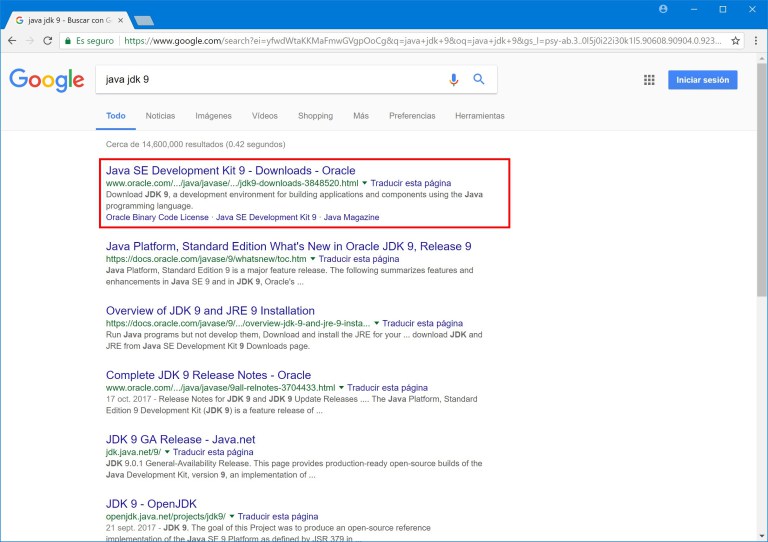
Task: Click the Google logo
Action: pos(45,80)
